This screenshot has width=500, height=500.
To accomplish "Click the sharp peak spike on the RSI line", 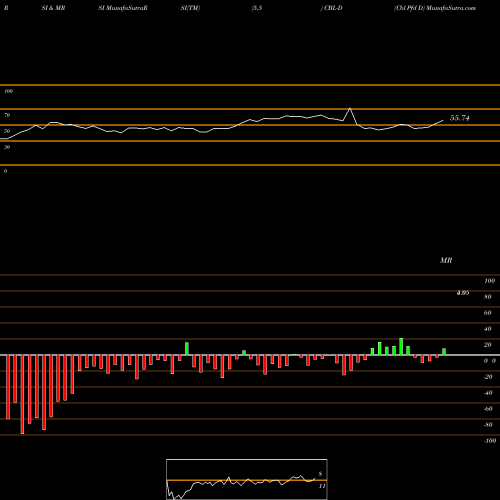I will (350, 109).
